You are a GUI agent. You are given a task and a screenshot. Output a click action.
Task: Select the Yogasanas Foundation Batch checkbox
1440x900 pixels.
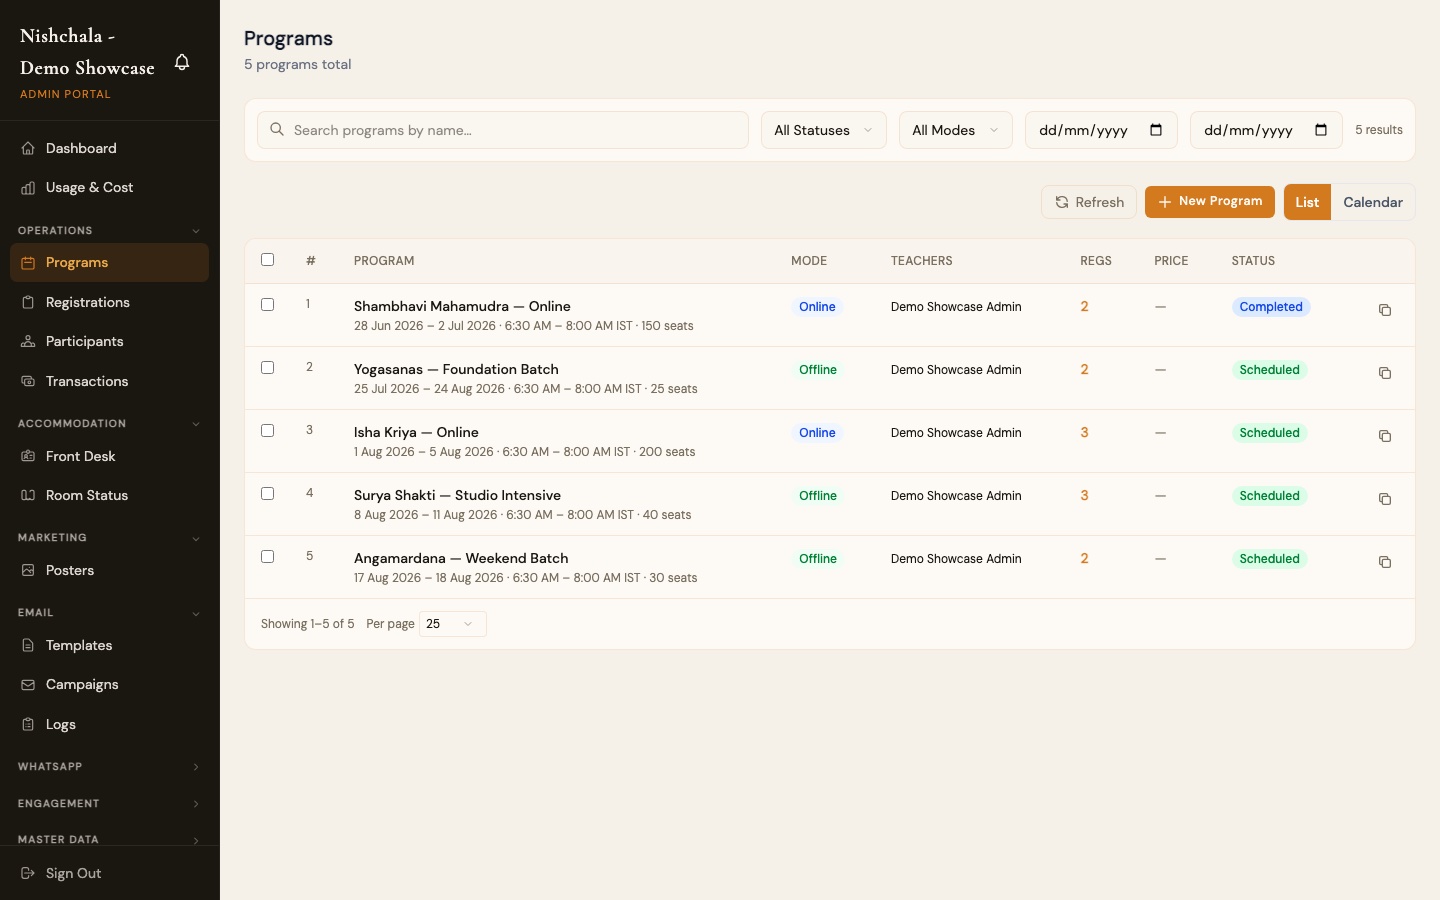pyautogui.click(x=267, y=367)
